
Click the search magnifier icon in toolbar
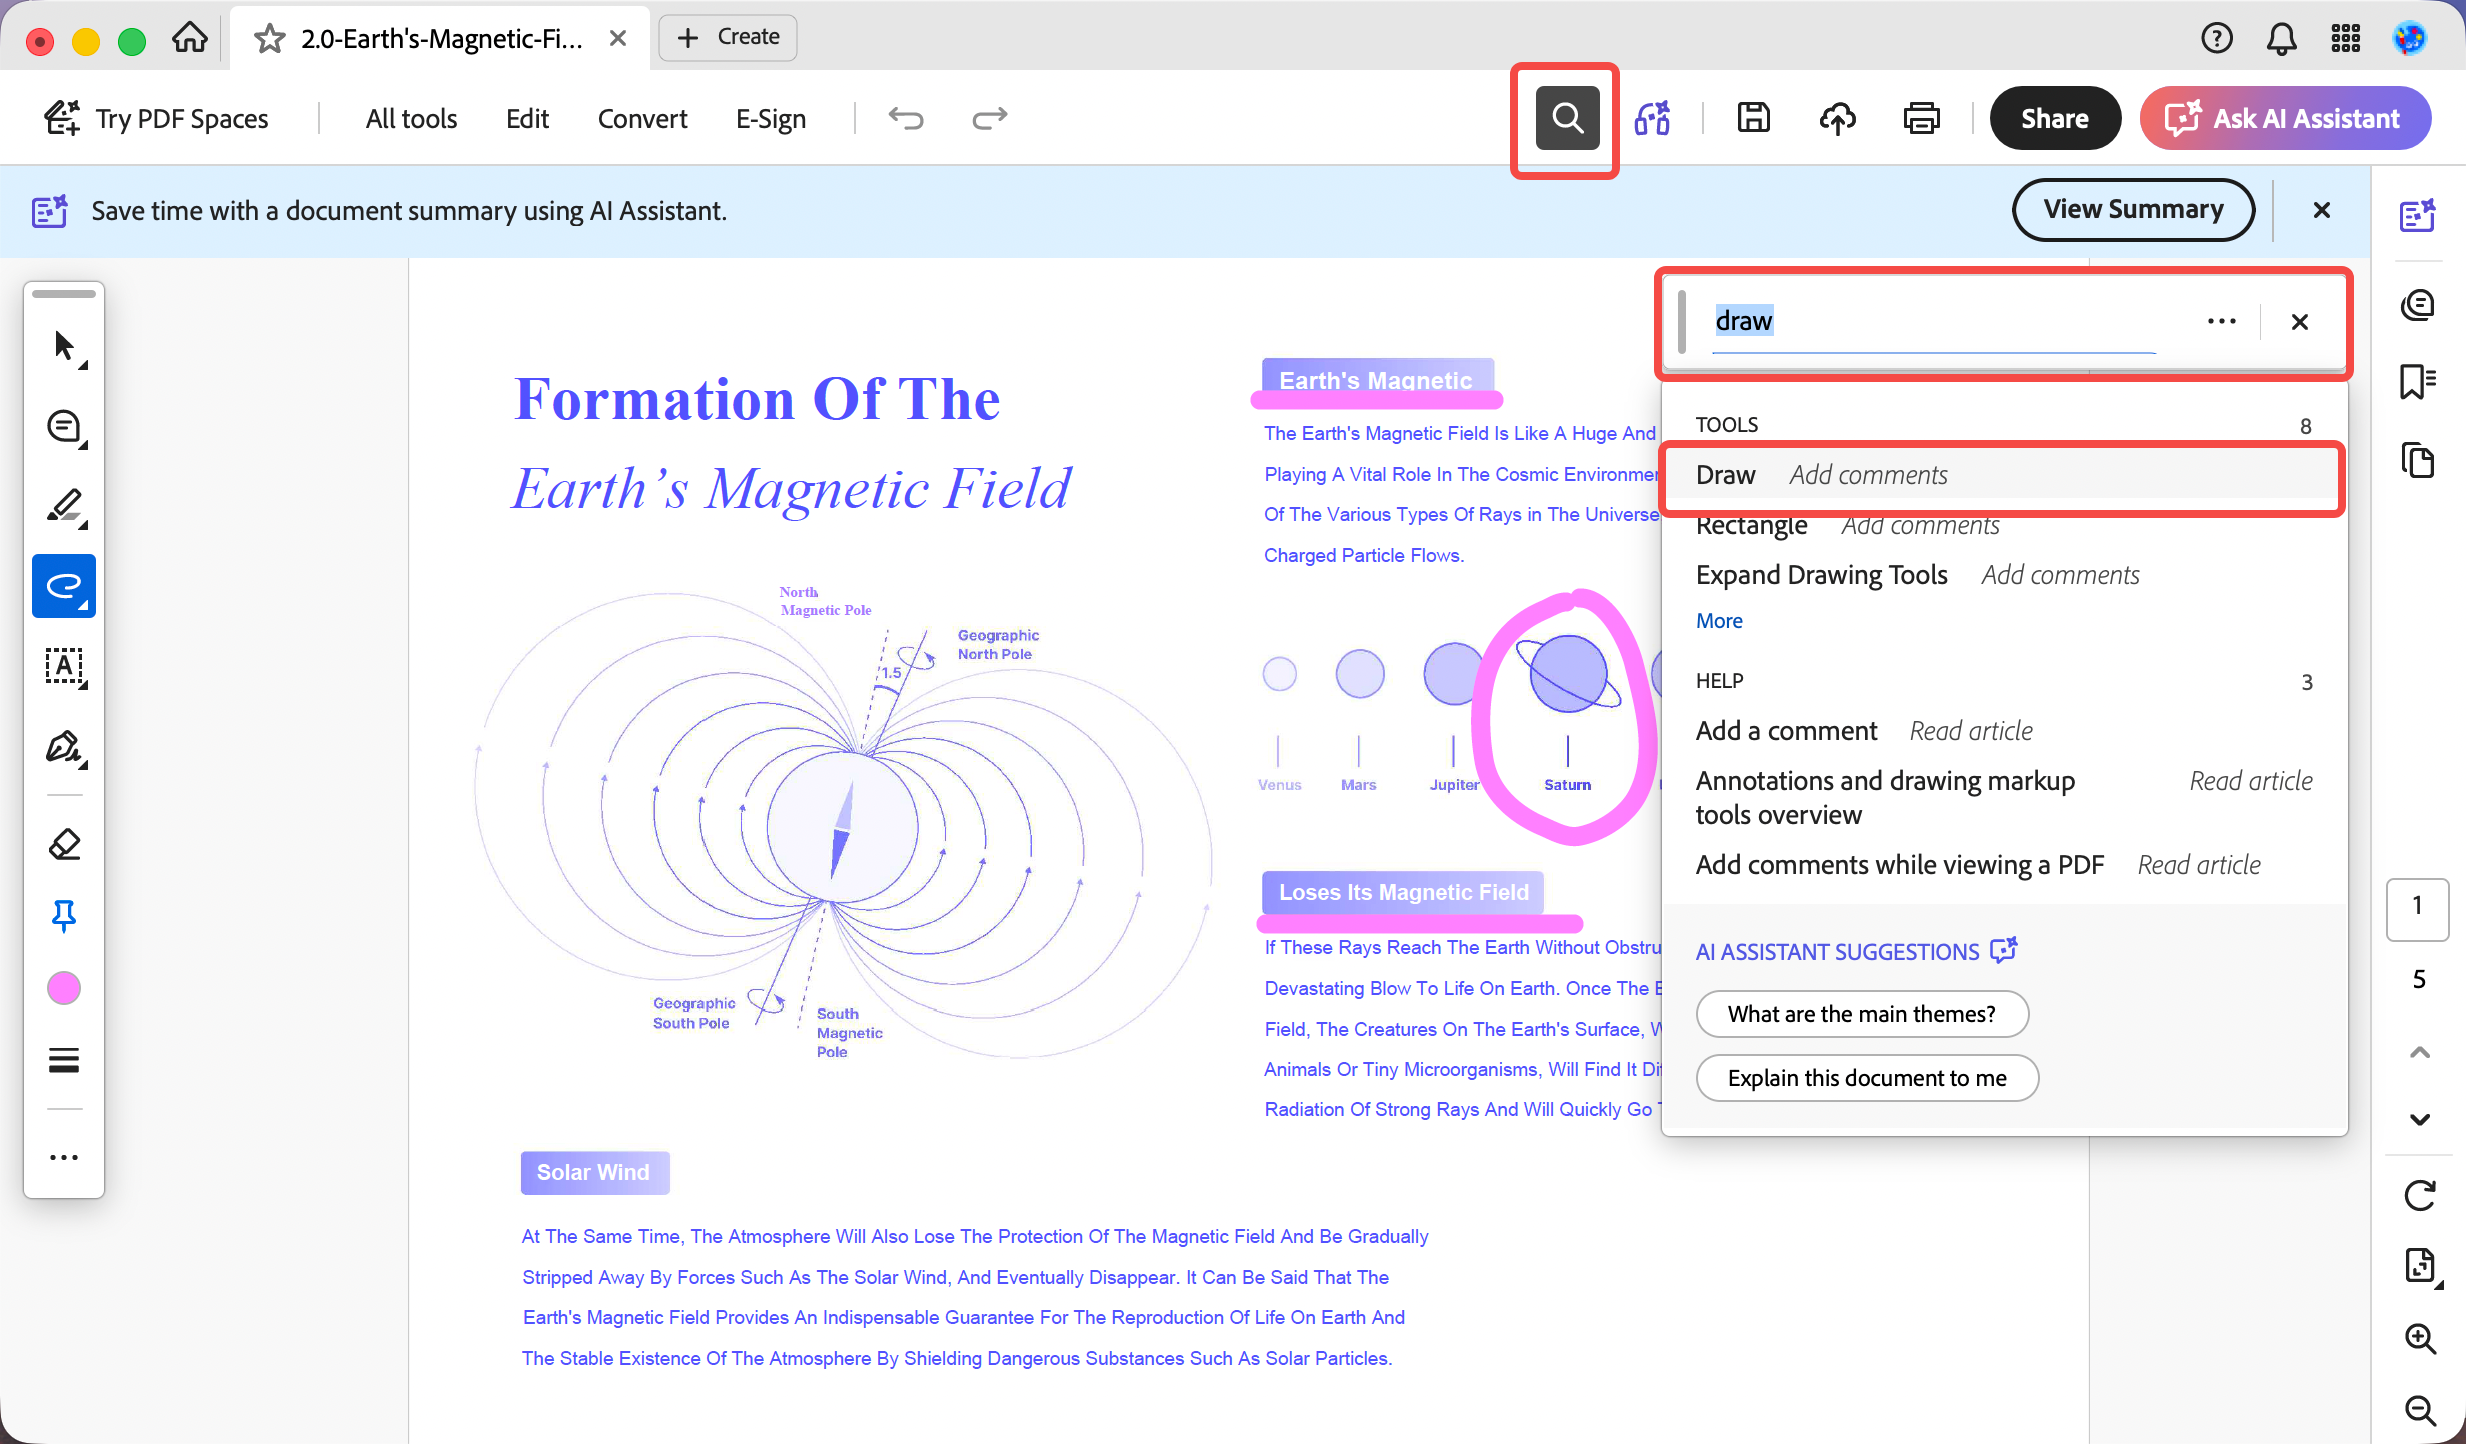pyautogui.click(x=1567, y=118)
